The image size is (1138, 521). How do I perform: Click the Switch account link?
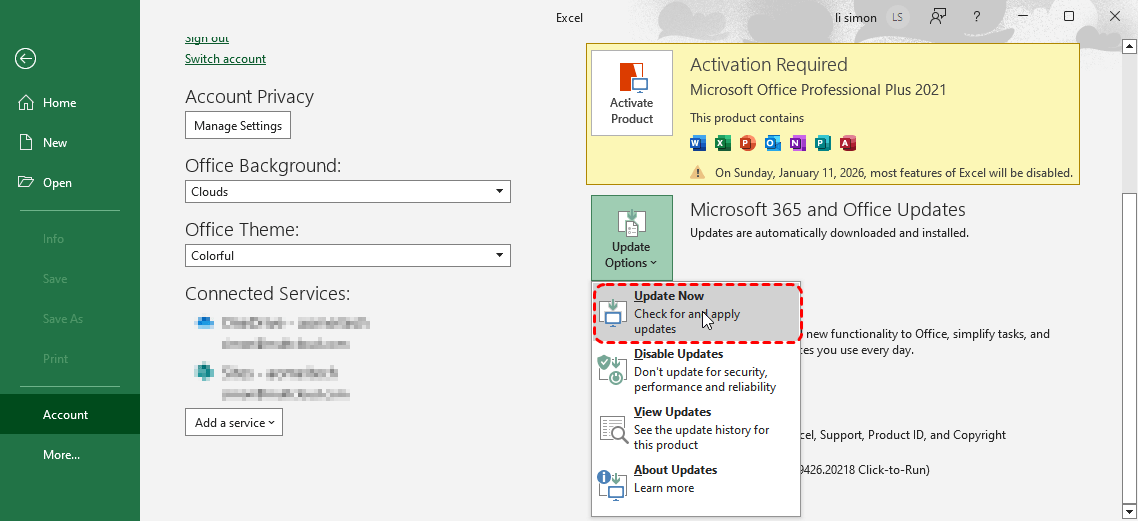(225, 59)
